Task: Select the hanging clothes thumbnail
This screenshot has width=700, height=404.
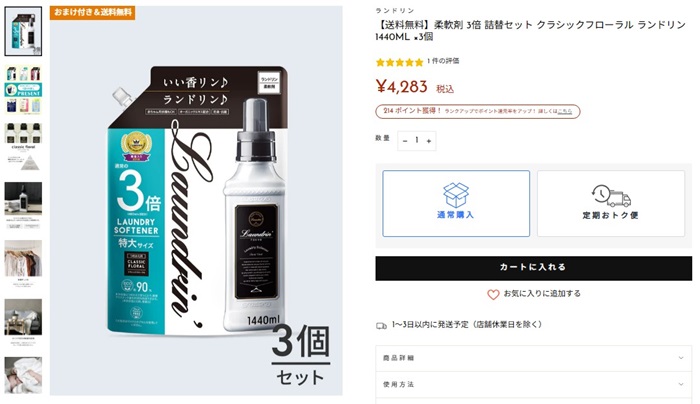Action: click(23, 263)
